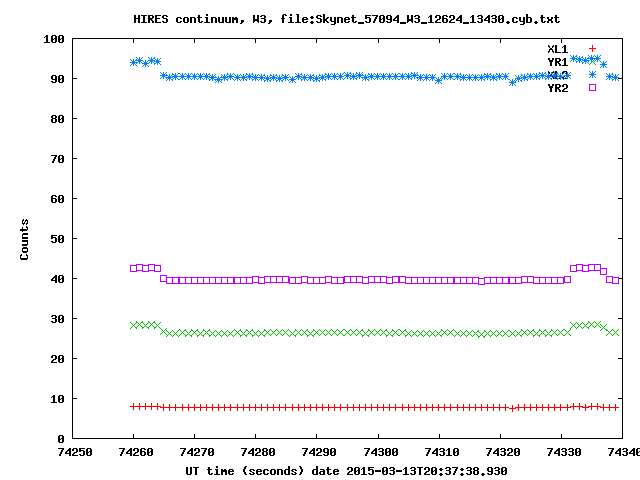Click the UT time x-axis label
Image resolution: width=640 pixels, height=480 pixels.
click(347, 471)
